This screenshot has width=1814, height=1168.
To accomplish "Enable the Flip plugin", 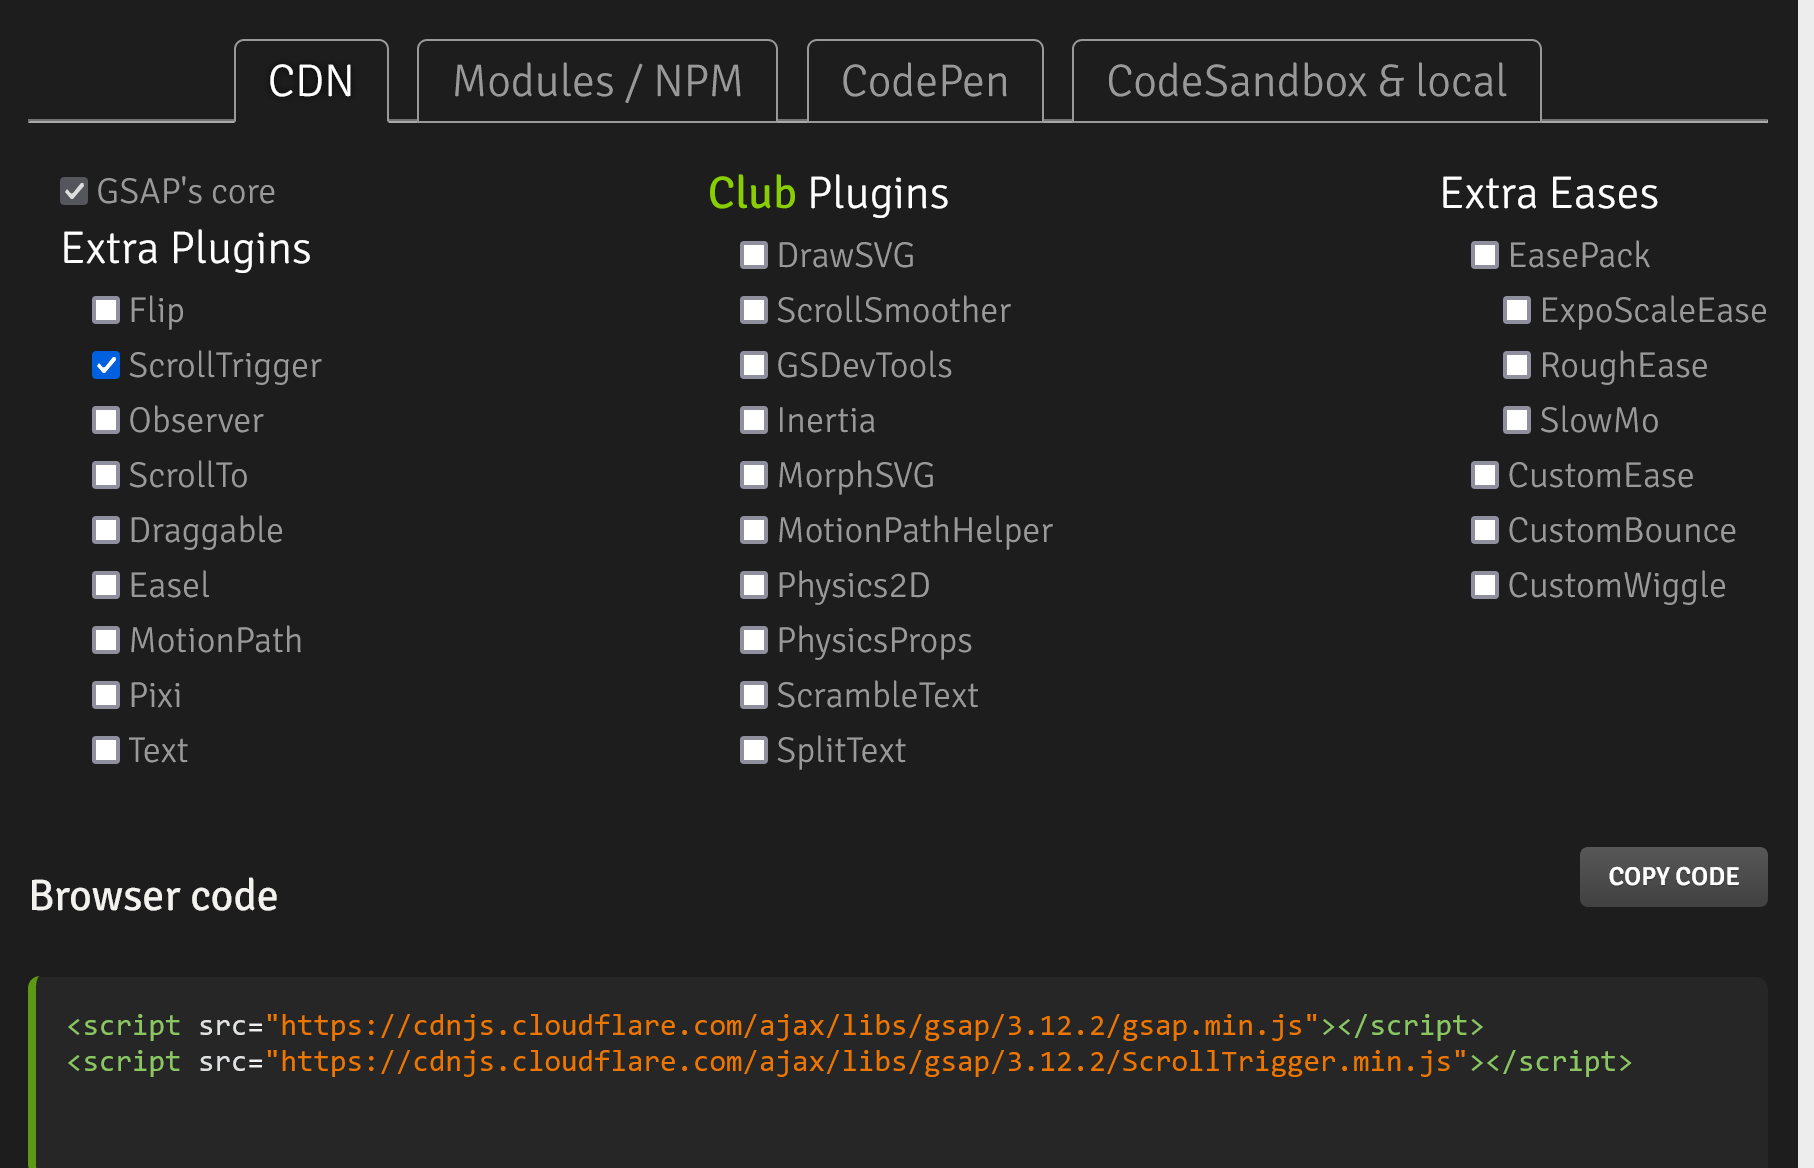I will pyautogui.click(x=106, y=310).
